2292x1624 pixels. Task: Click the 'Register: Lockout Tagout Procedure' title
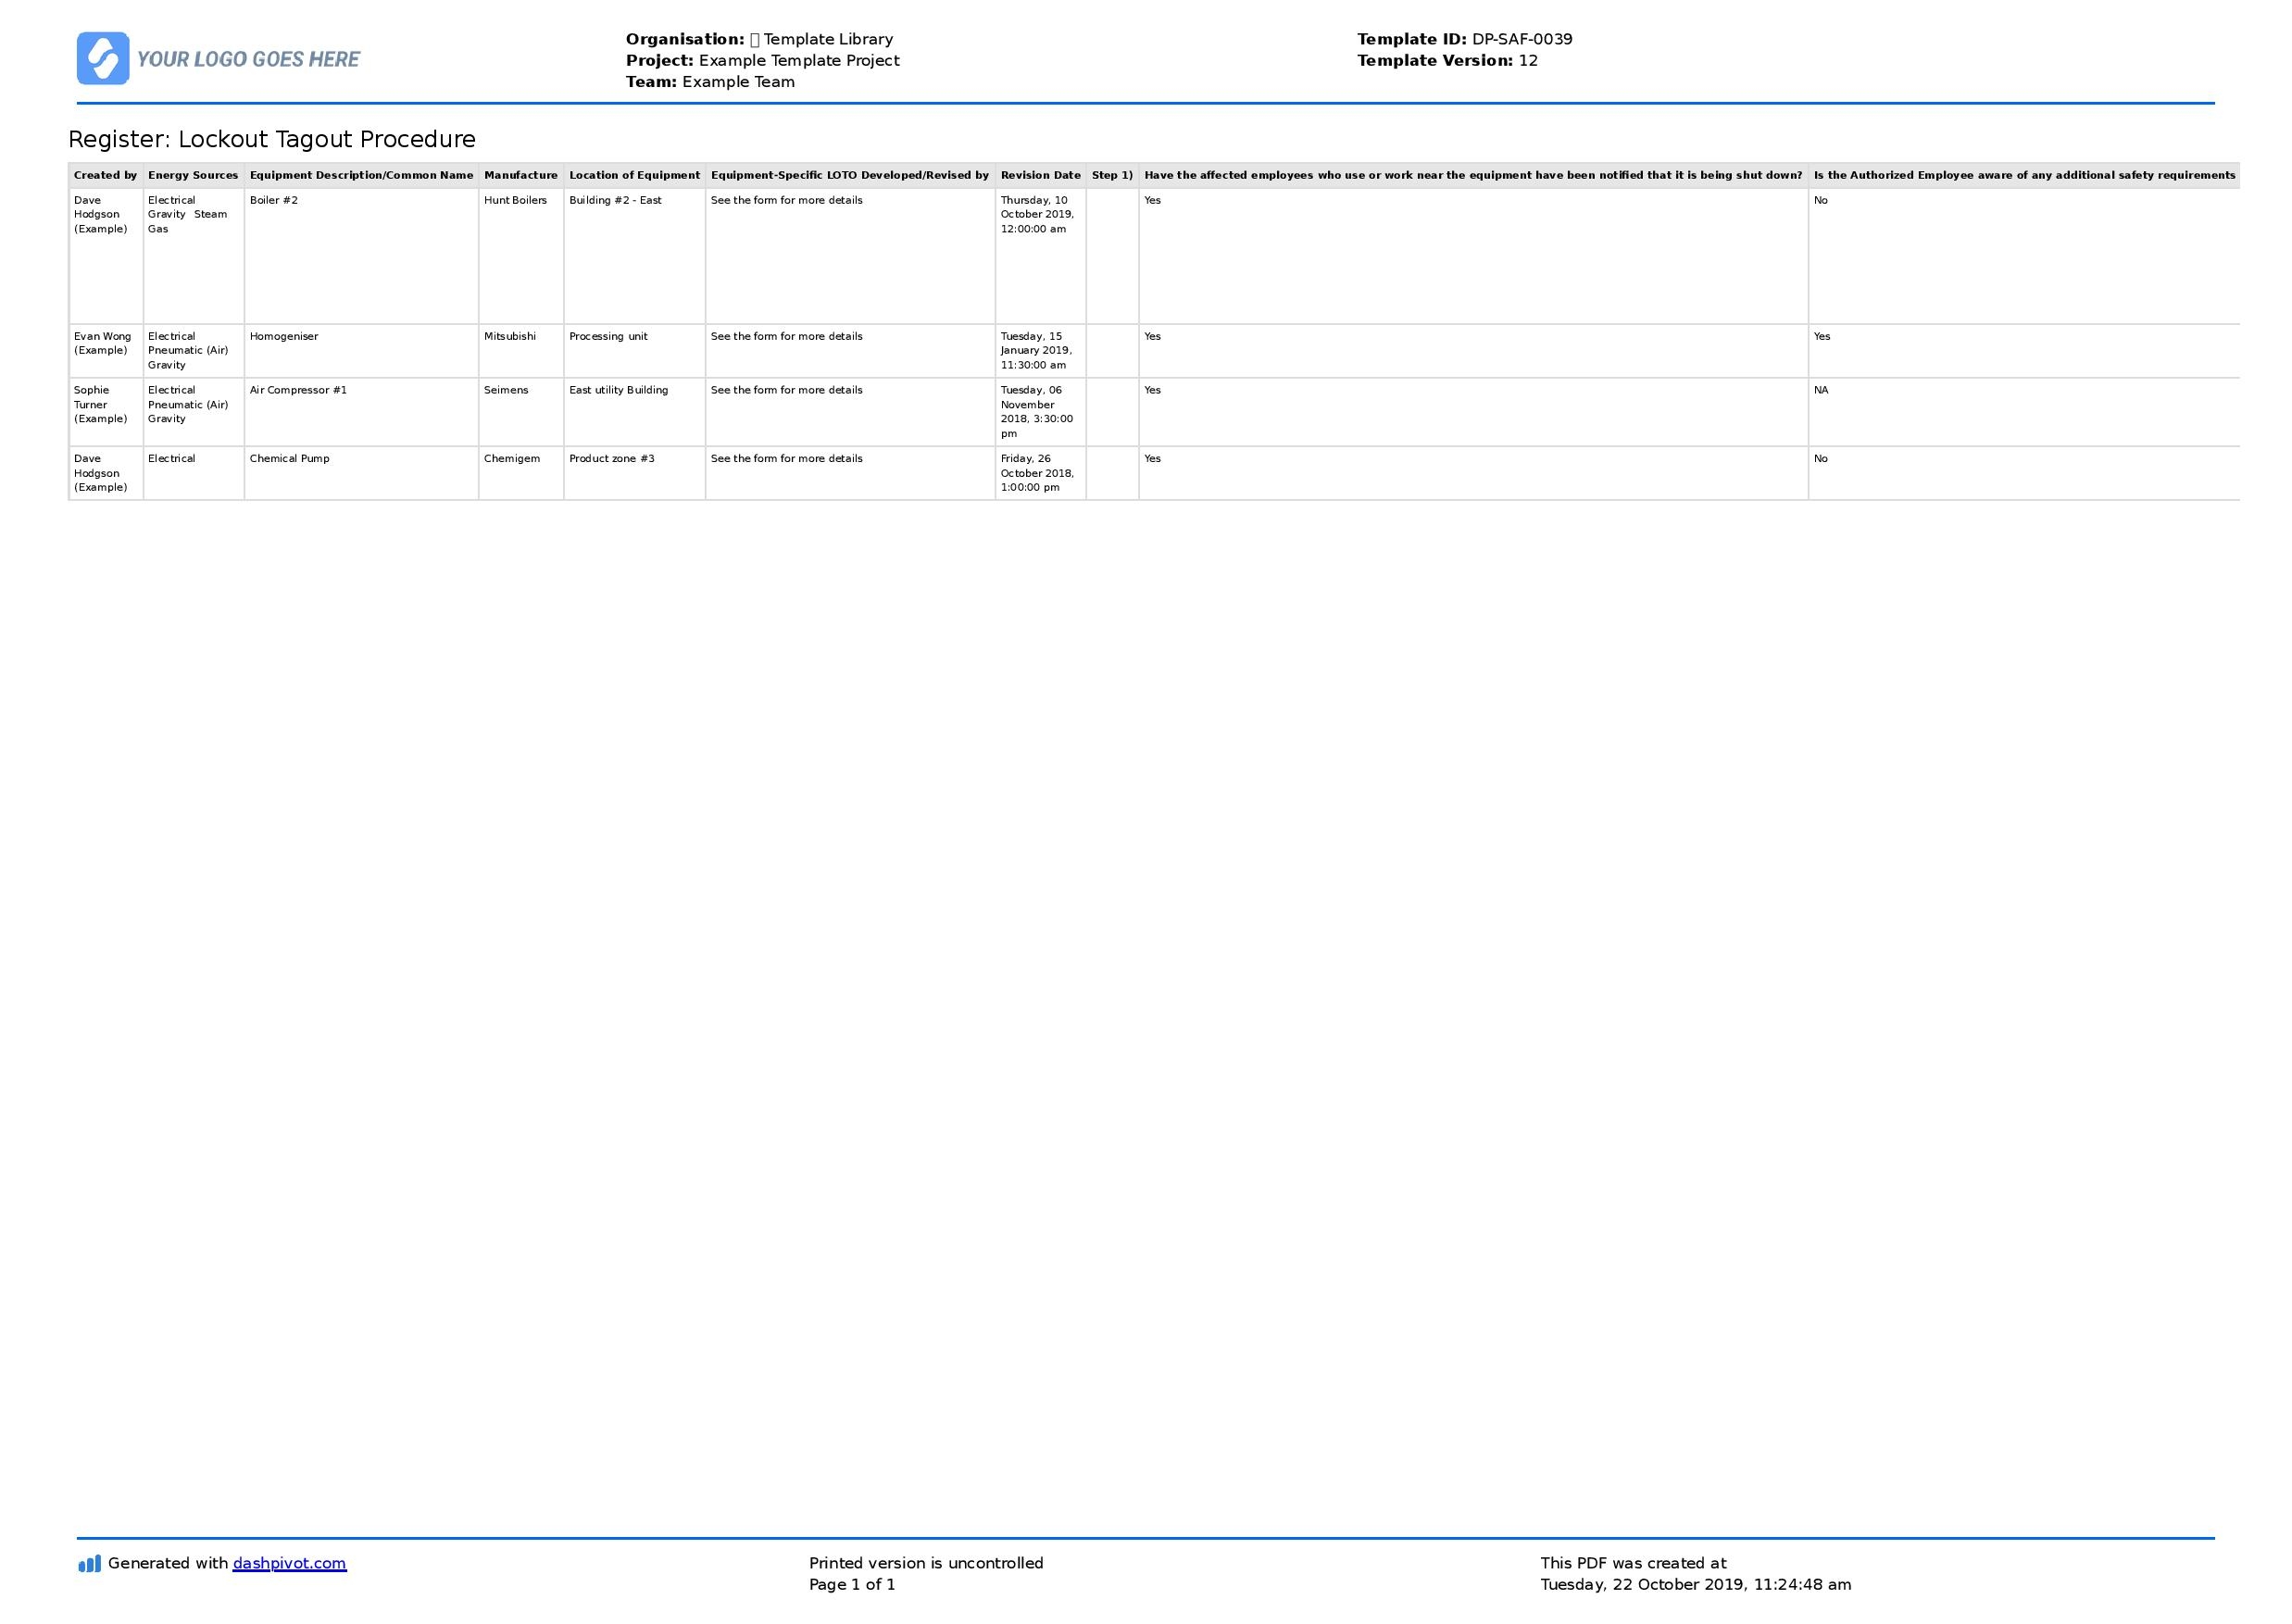(272, 139)
